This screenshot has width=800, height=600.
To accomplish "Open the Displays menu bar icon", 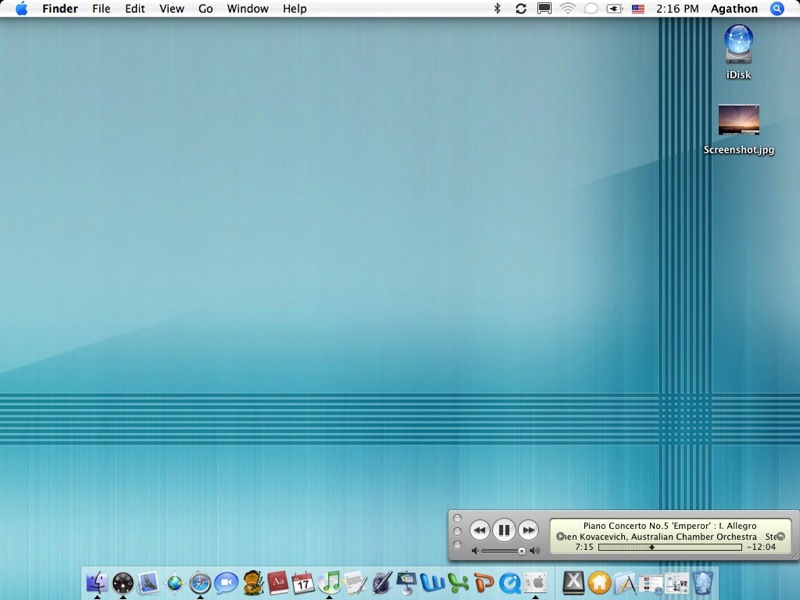I will pyautogui.click(x=544, y=9).
